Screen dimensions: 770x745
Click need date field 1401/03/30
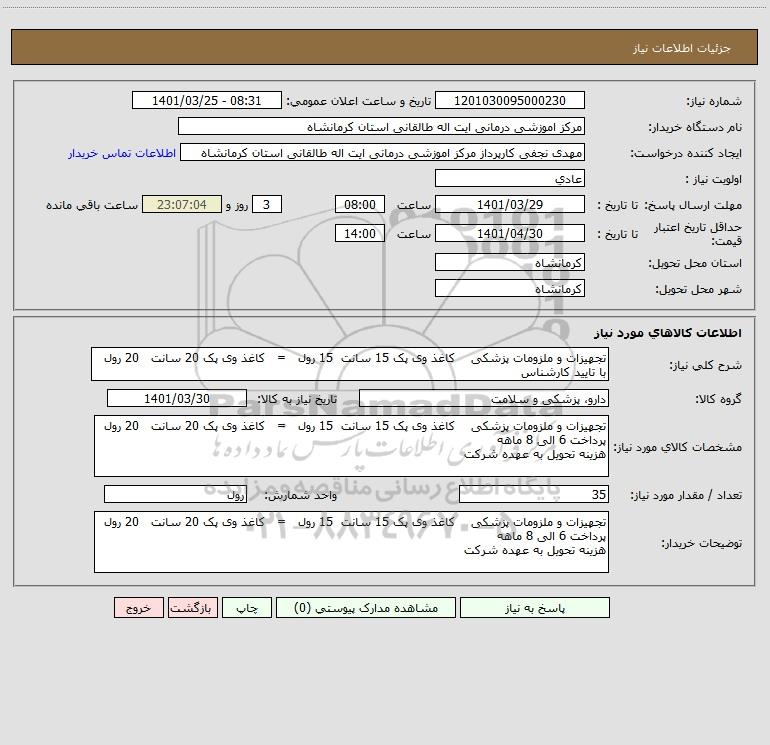click(177, 398)
